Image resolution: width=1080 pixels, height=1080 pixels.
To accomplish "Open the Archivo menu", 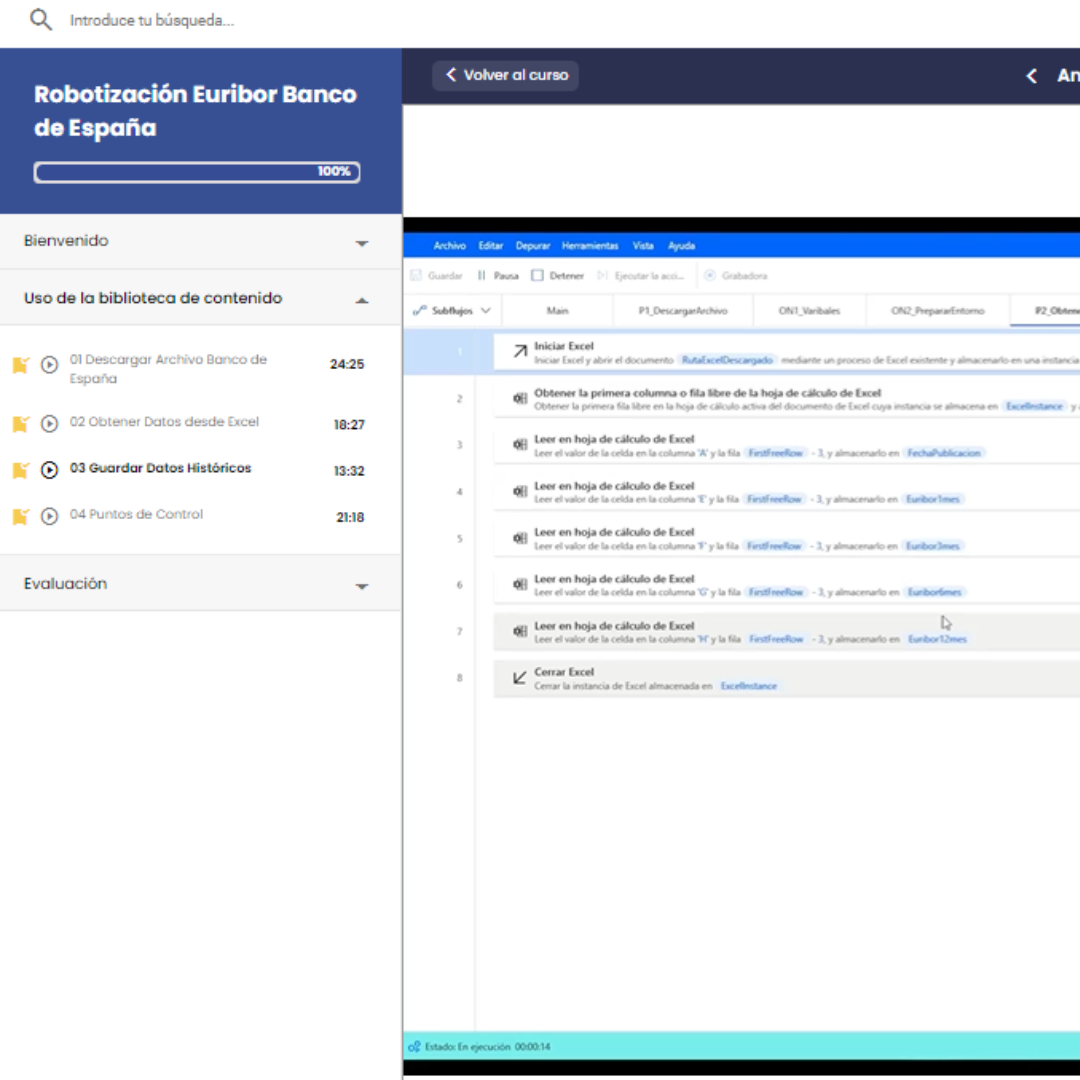I will [x=449, y=246].
